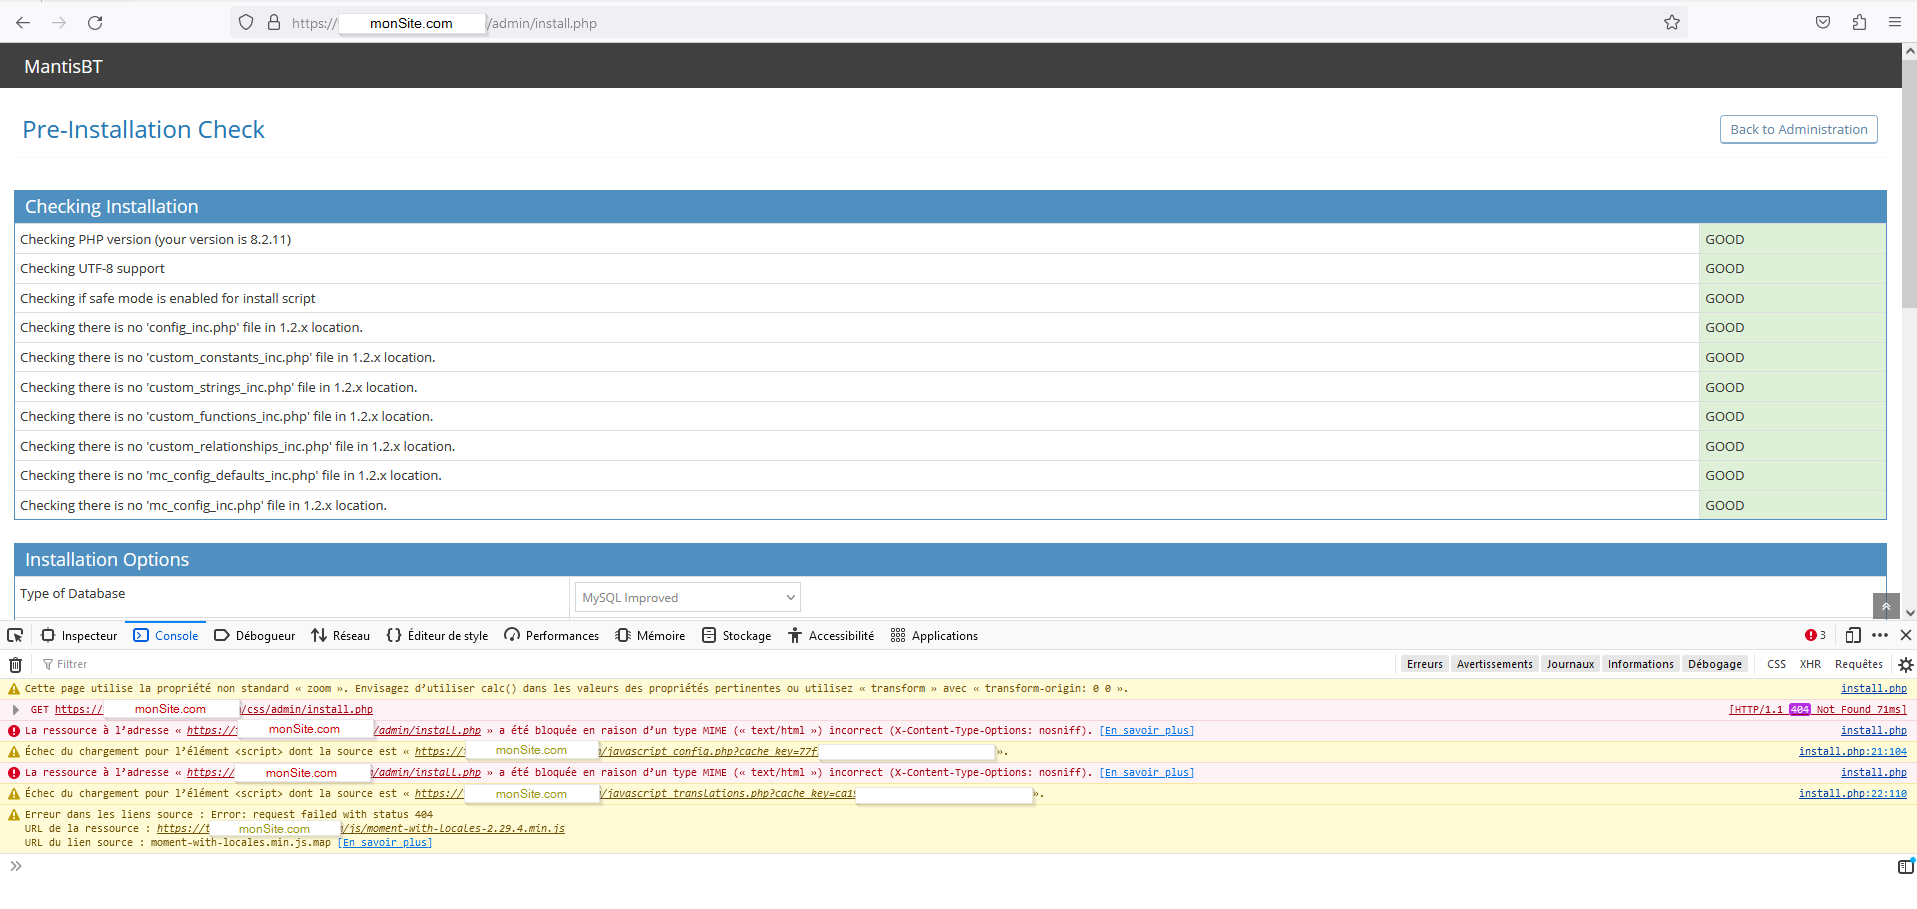Activate the element picker tool in DevTools
The height and width of the screenshot is (909, 1917).
(15, 635)
